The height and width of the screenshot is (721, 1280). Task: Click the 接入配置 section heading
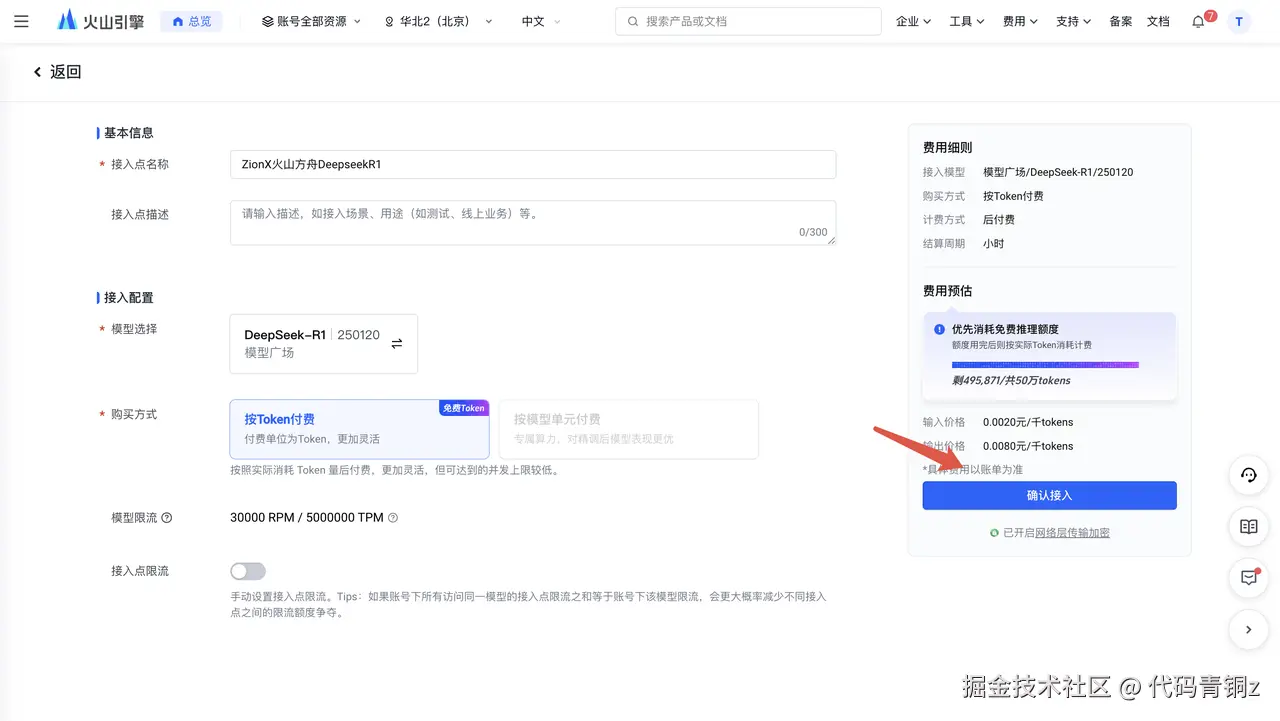[129, 298]
